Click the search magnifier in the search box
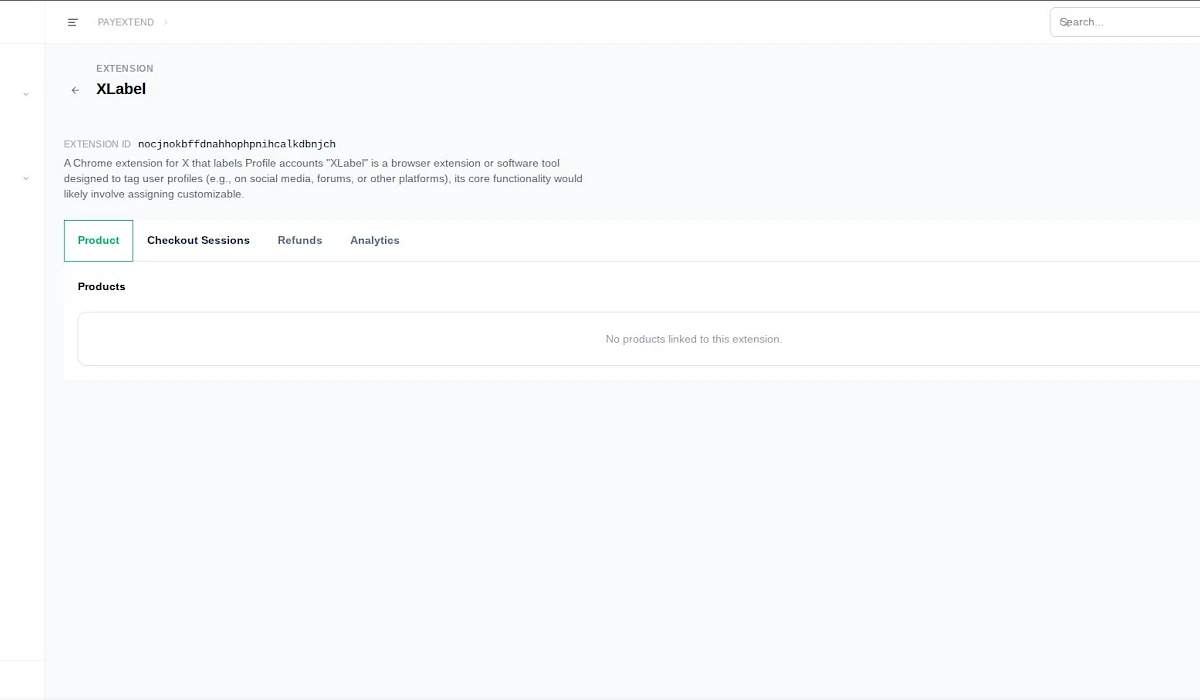The height and width of the screenshot is (700, 1200). click(x=1063, y=21)
